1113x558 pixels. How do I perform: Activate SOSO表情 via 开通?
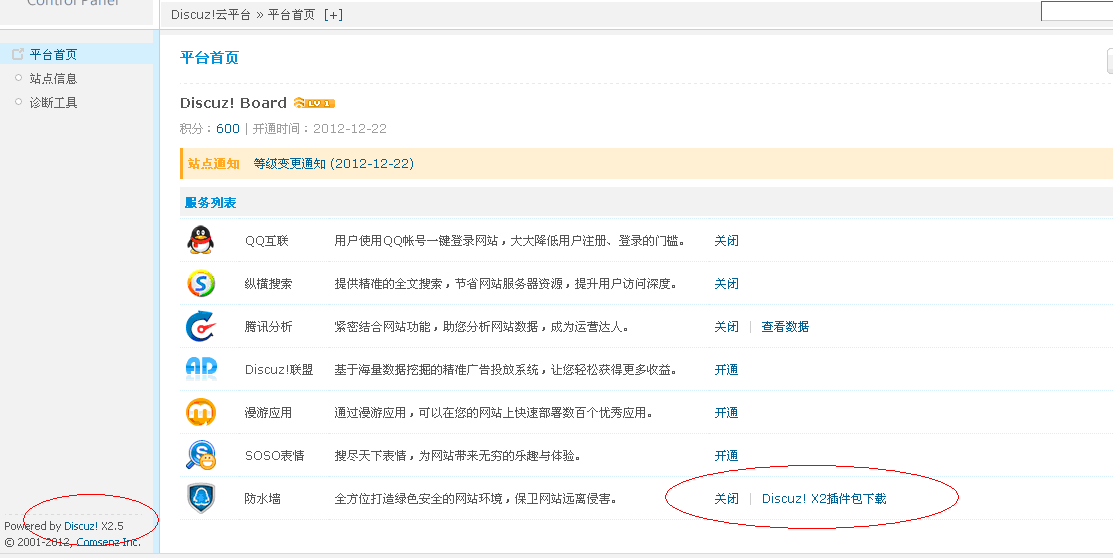point(726,456)
